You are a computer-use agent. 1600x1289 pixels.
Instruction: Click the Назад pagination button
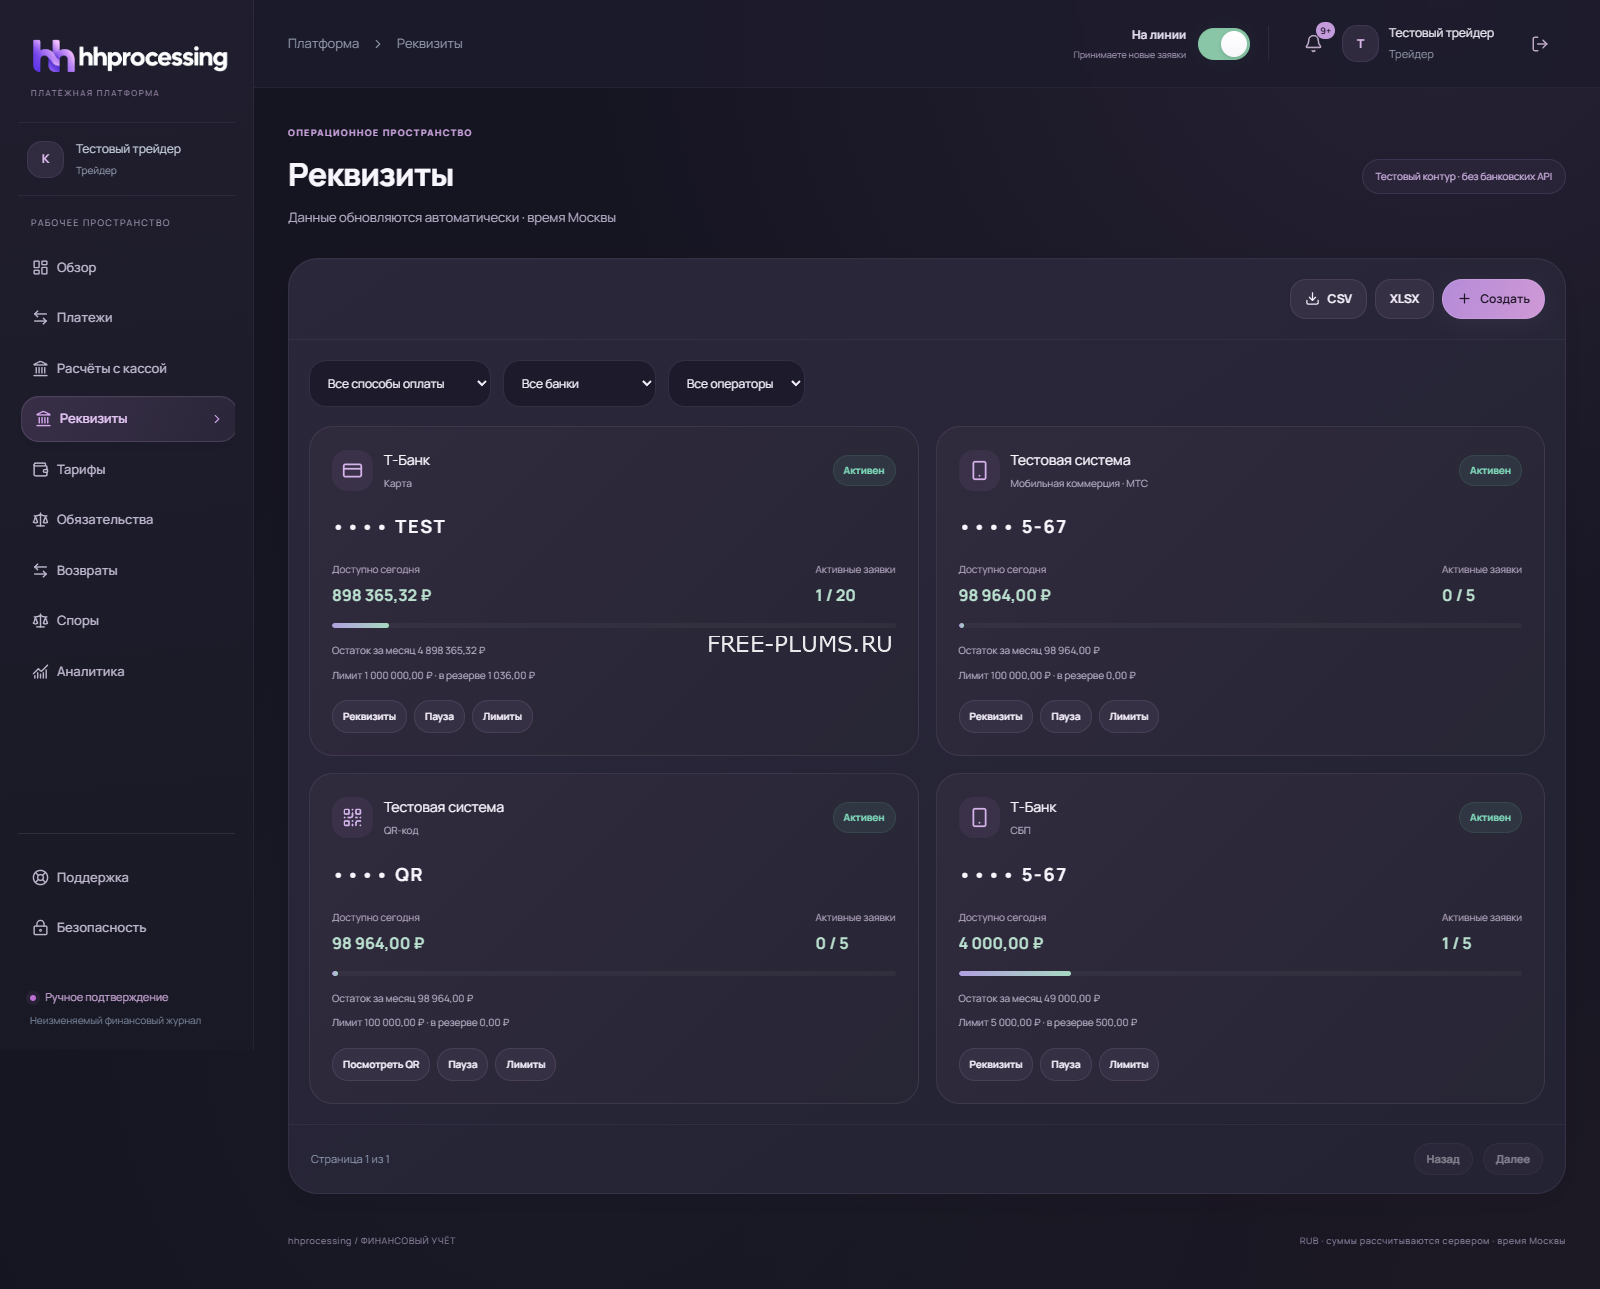point(1443,1159)
